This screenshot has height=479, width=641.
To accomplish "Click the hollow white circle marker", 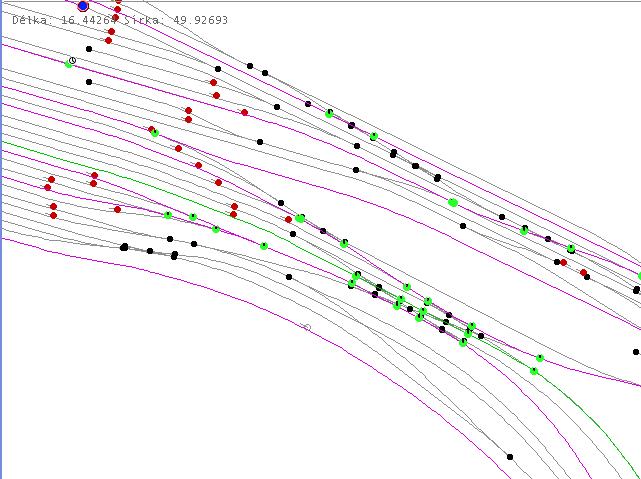I will coord(307,327).
